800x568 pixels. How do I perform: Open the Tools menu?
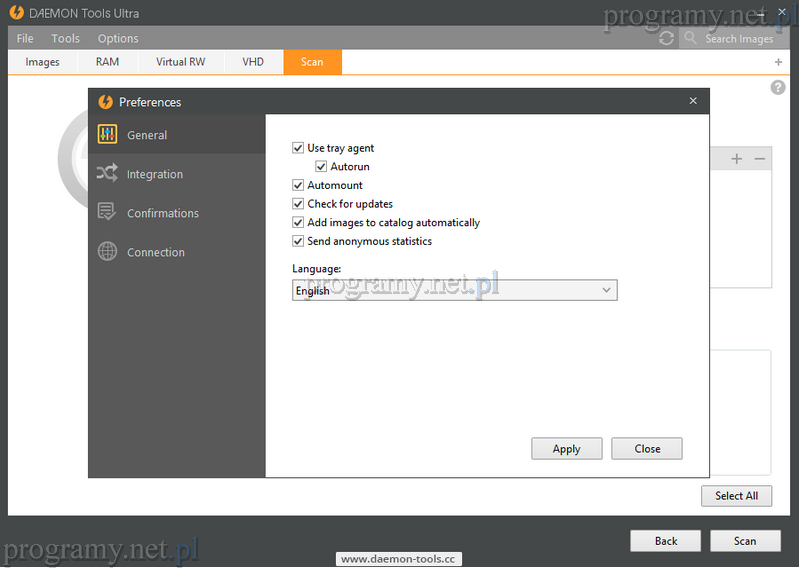66,38
